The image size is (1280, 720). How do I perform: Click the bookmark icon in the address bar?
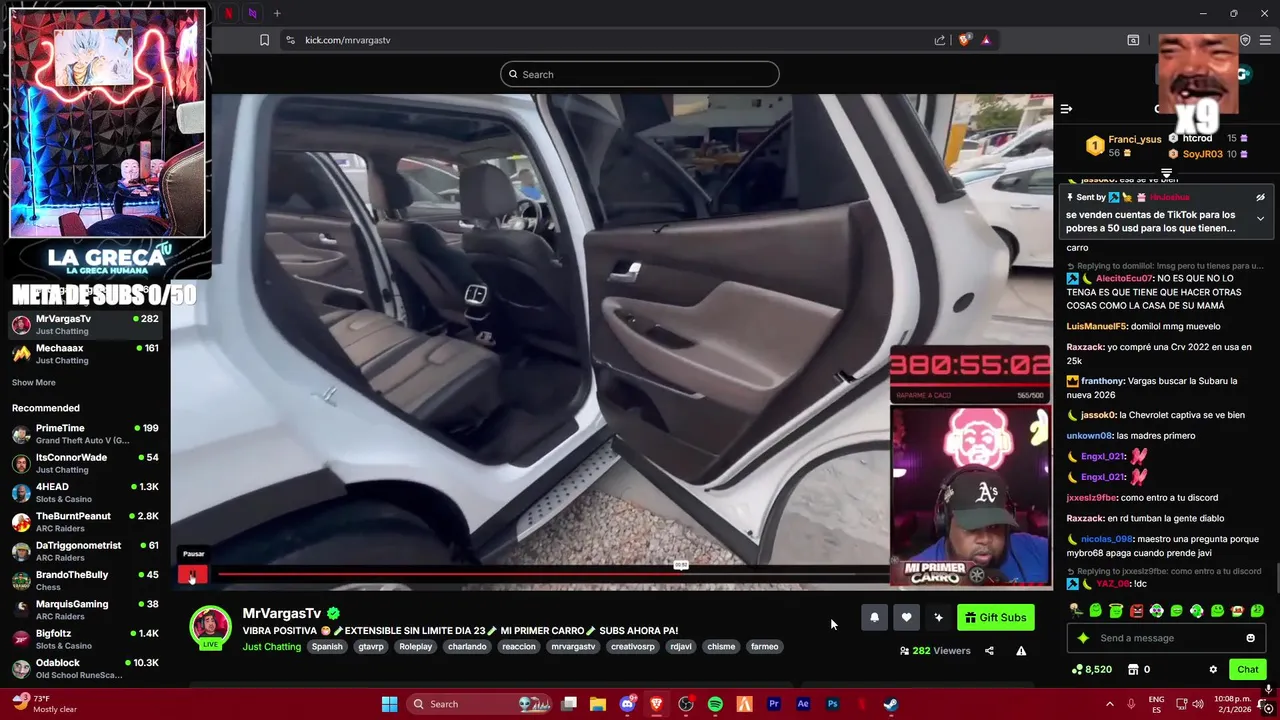tap(264, 40)
